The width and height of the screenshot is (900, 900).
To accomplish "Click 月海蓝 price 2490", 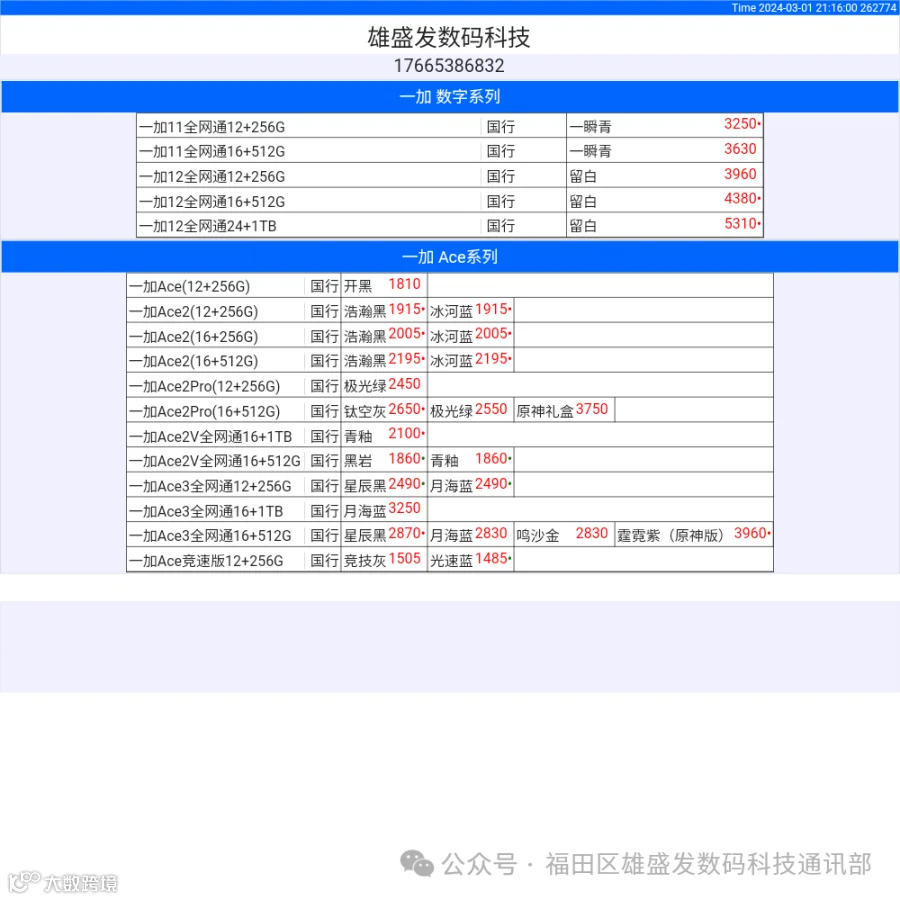I will click(x=491, y=484).
